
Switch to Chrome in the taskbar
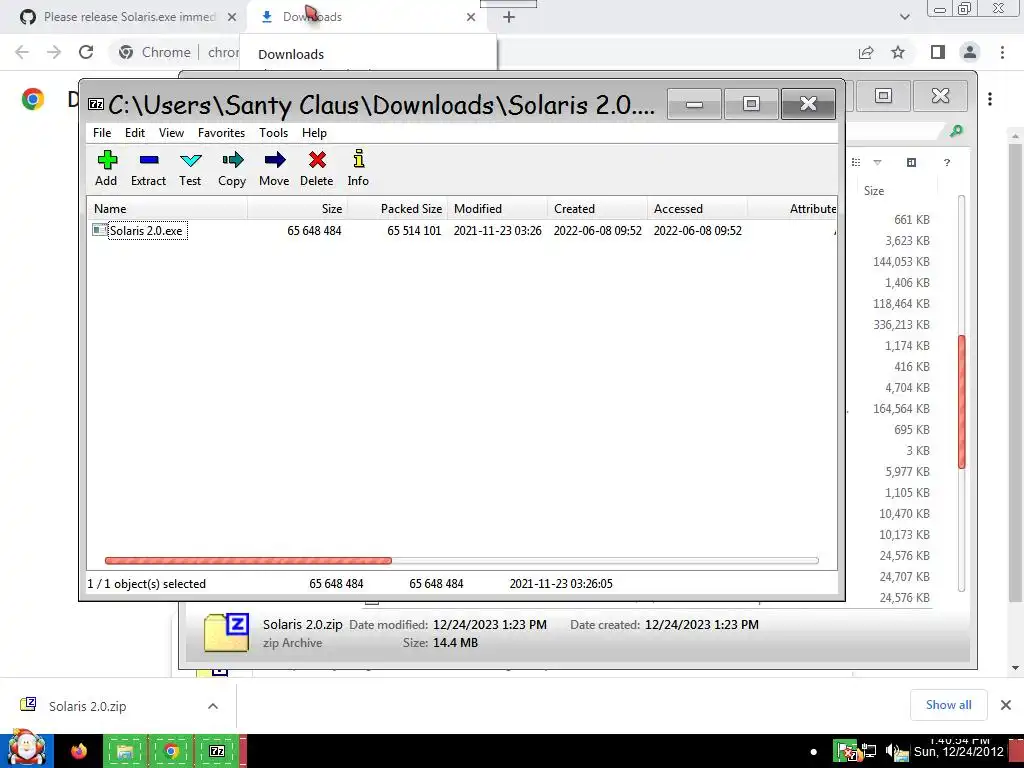pos(171,751)
